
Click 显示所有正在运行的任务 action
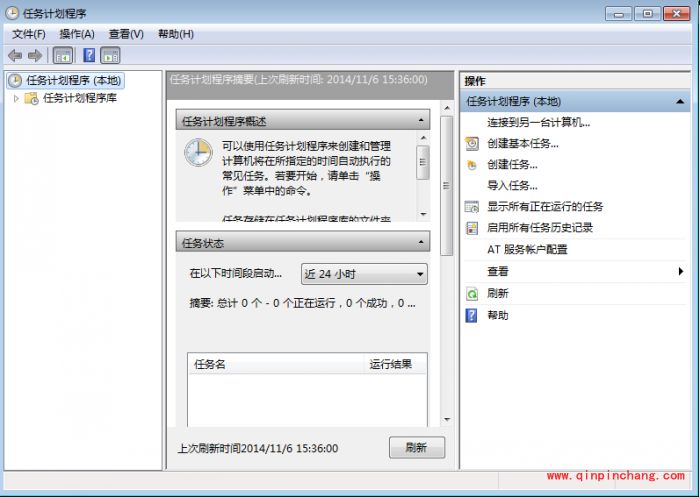coord(545,206)
